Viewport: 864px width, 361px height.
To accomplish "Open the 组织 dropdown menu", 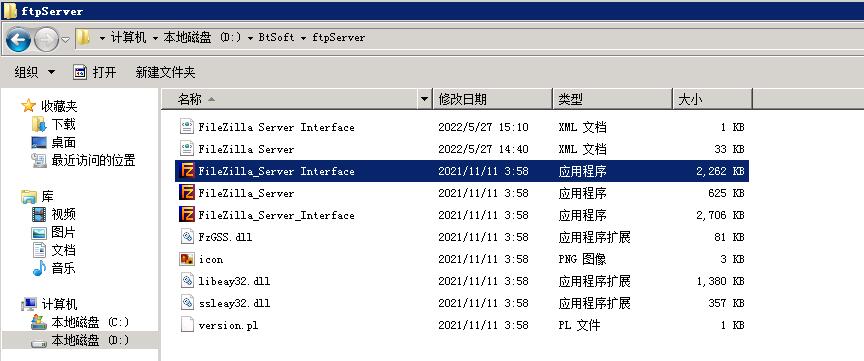I will (x=34, y=72).
